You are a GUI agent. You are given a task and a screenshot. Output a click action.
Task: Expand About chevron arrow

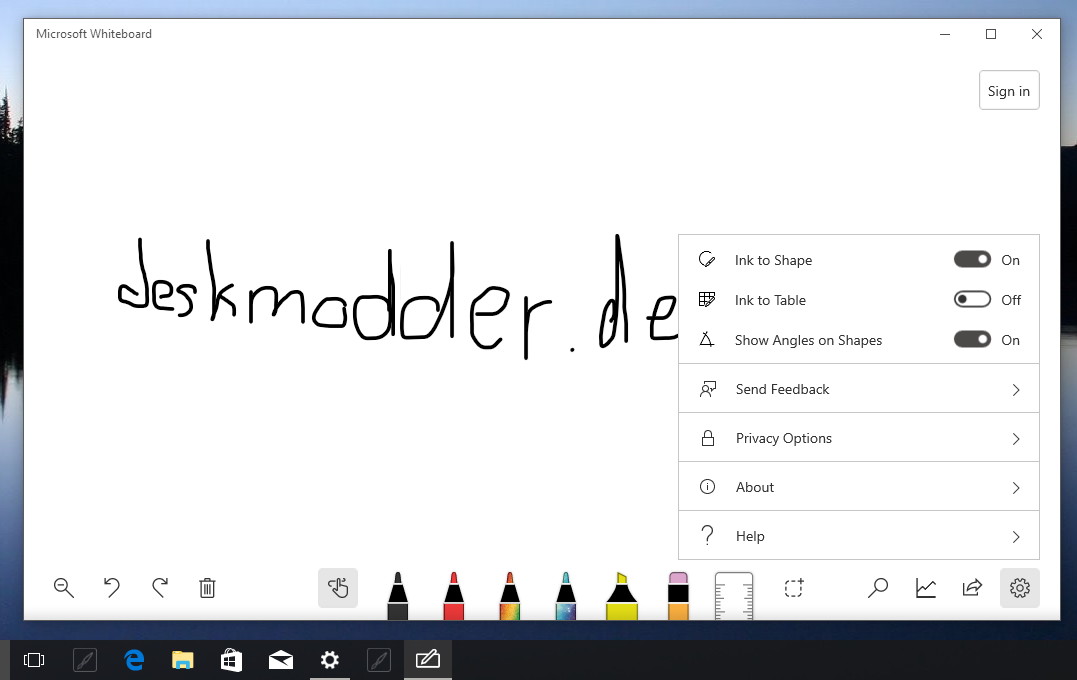tap(1016, 488)
